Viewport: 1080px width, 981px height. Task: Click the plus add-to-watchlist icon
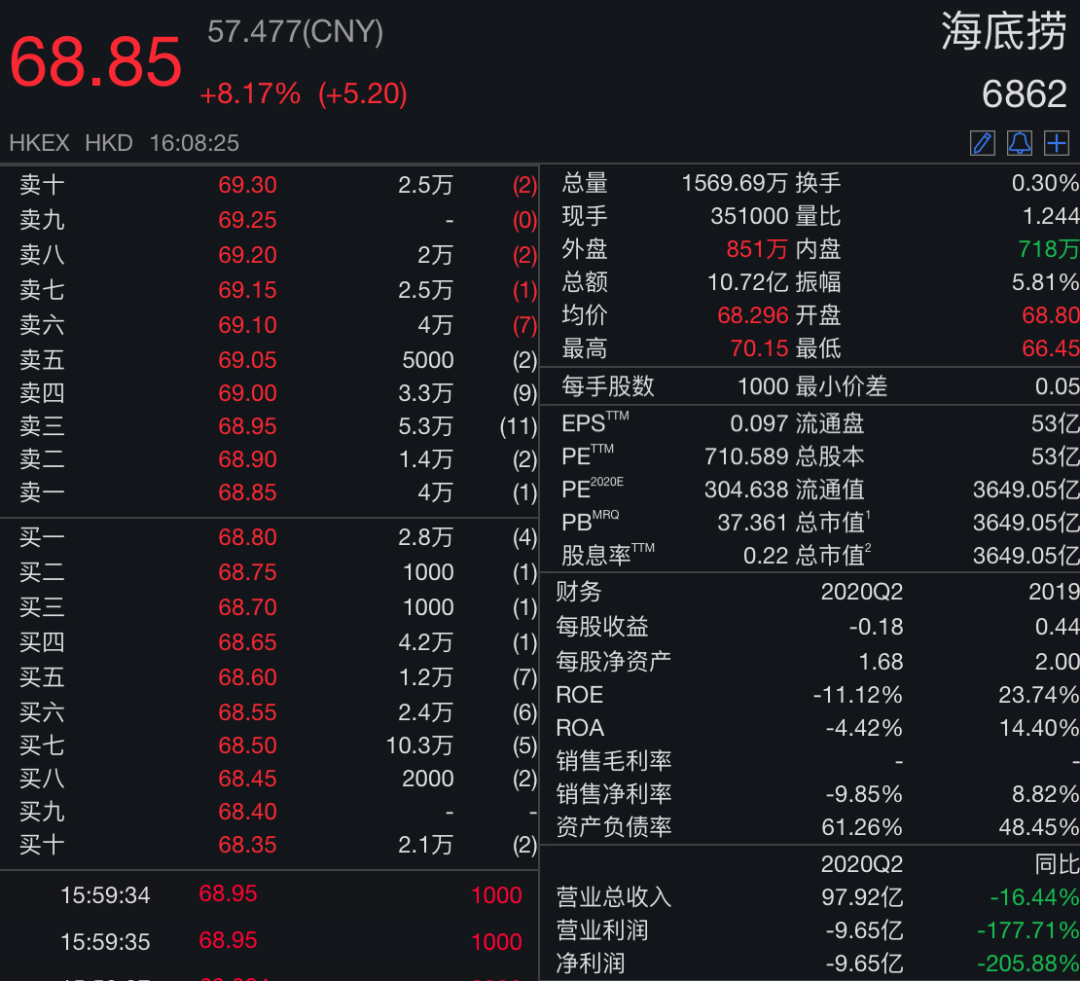pos(1057,143)
